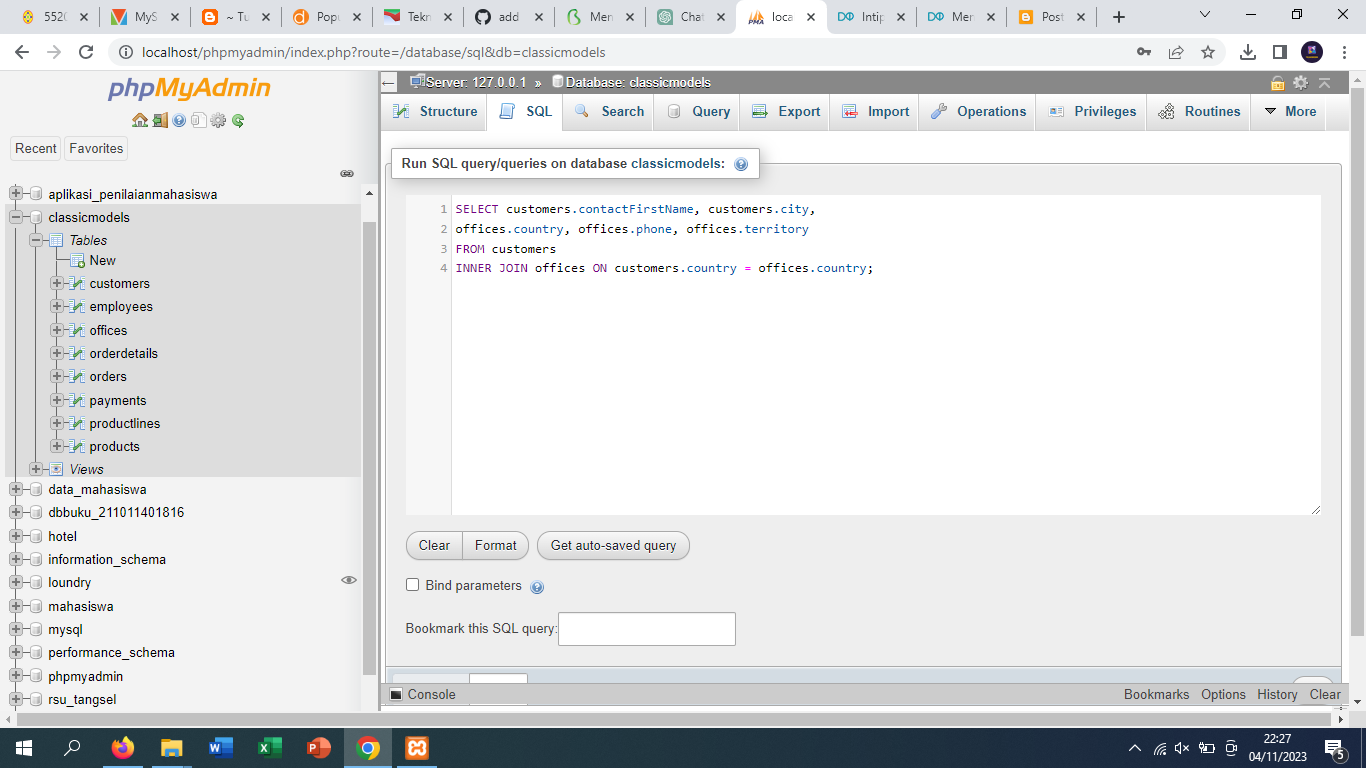Open page-related settings gear at top right

1300,83
